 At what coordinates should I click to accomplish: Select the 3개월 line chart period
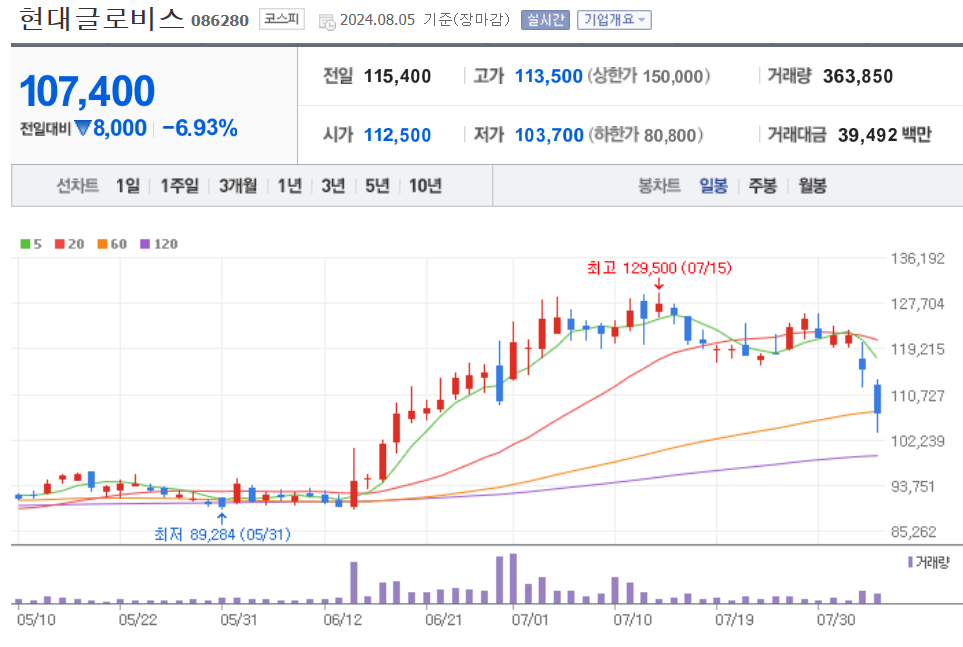pyautogui.click(x=238, y=186)
